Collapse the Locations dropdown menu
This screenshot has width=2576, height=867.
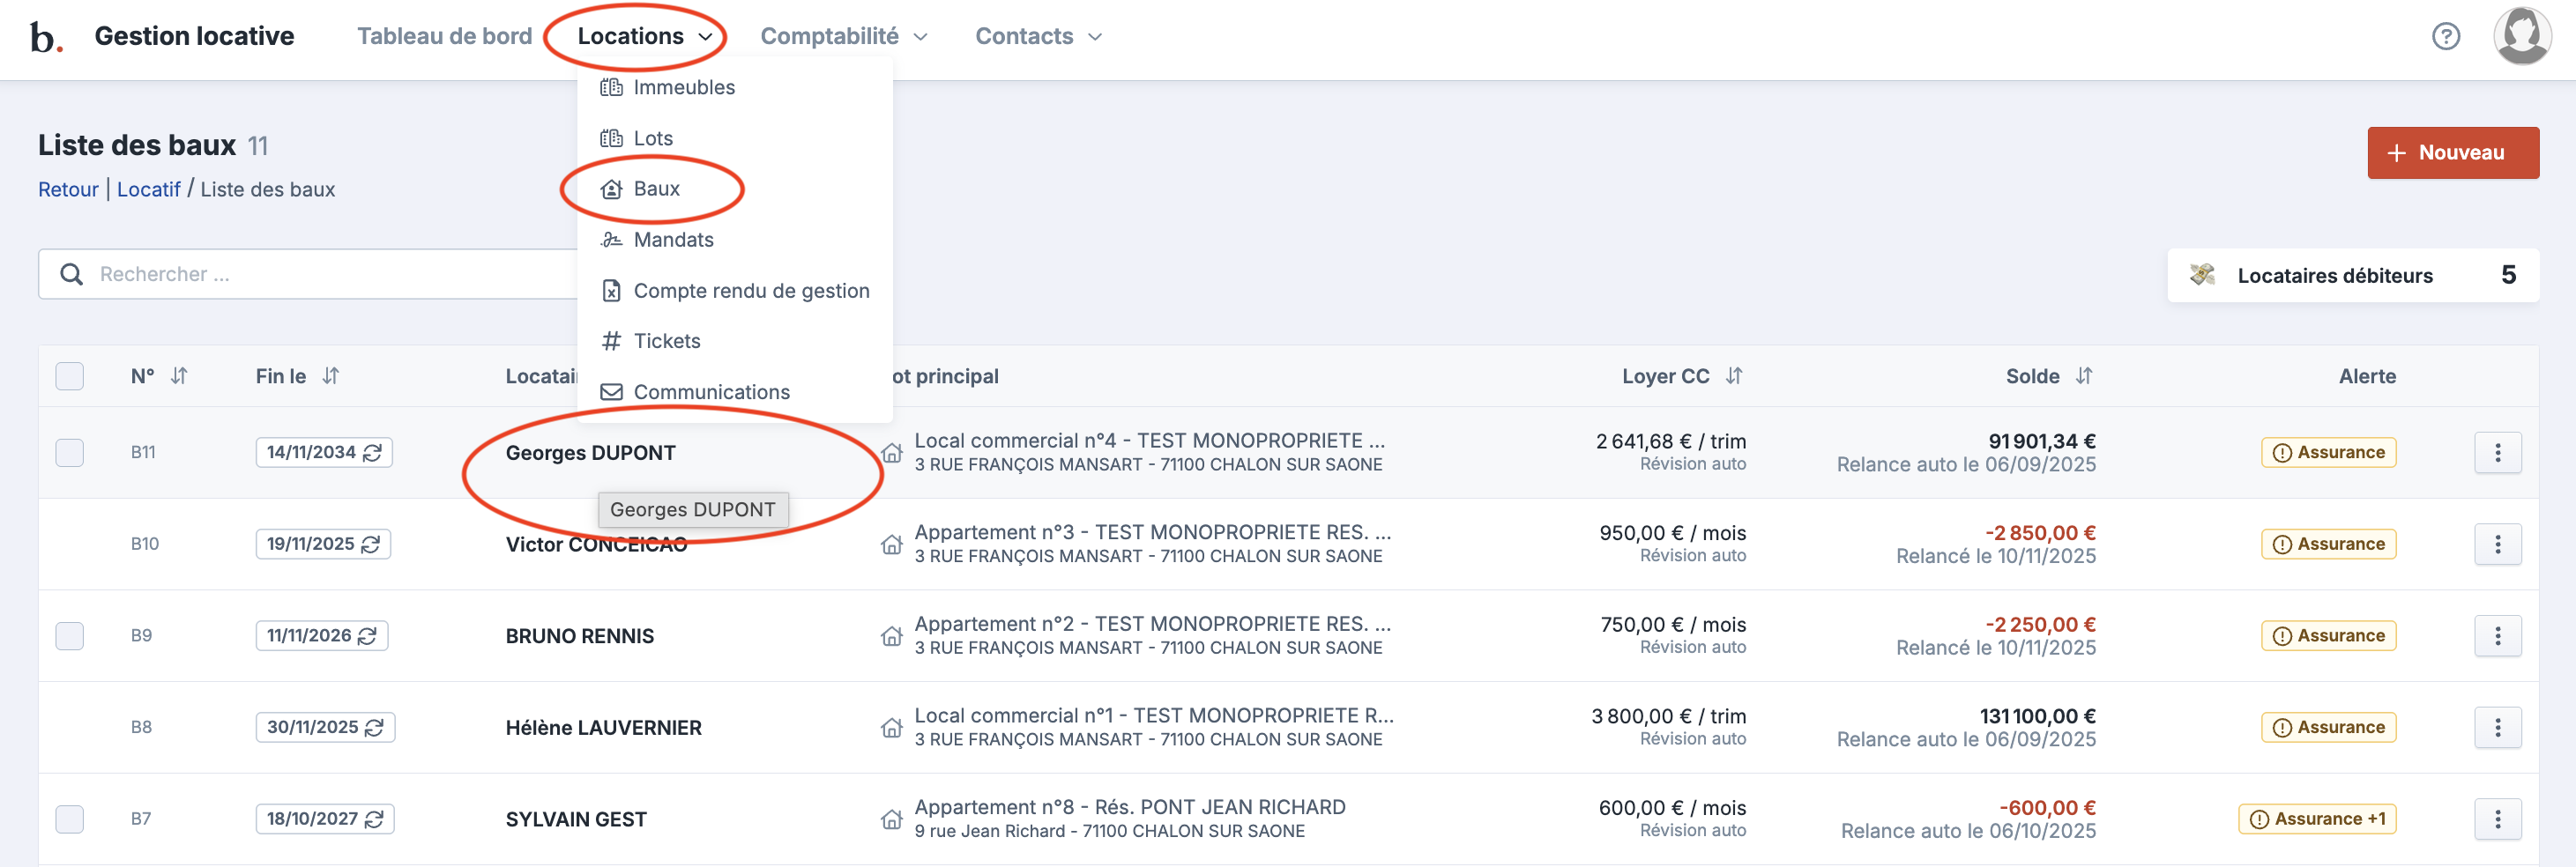[x=644, y=37]
